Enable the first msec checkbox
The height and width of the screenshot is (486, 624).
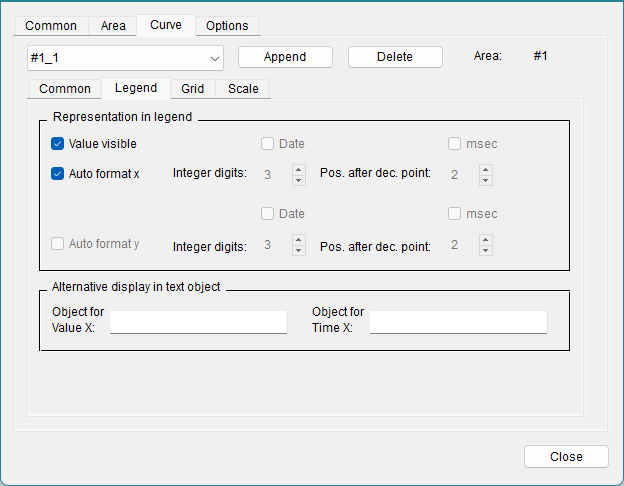(x=455, y=144)
